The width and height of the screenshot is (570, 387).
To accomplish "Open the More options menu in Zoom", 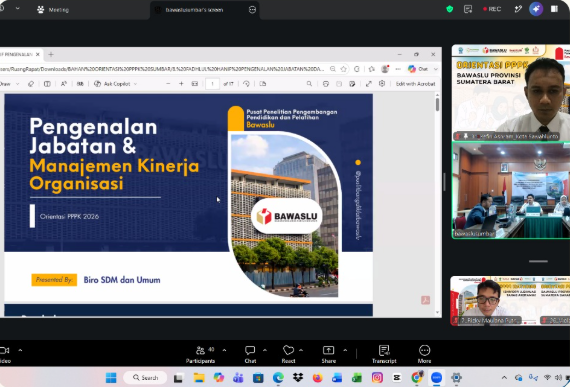I will coord(424,354).
